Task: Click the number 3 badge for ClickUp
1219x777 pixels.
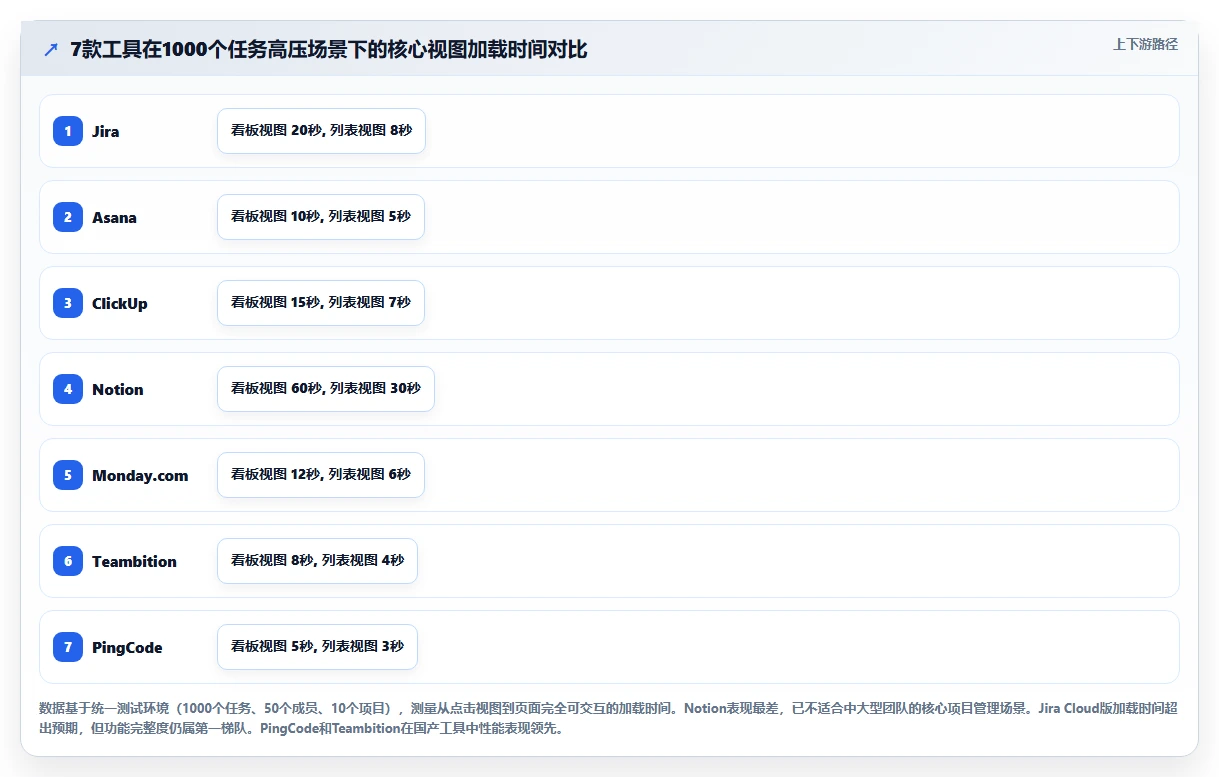Action: click(x=68, y=303)
